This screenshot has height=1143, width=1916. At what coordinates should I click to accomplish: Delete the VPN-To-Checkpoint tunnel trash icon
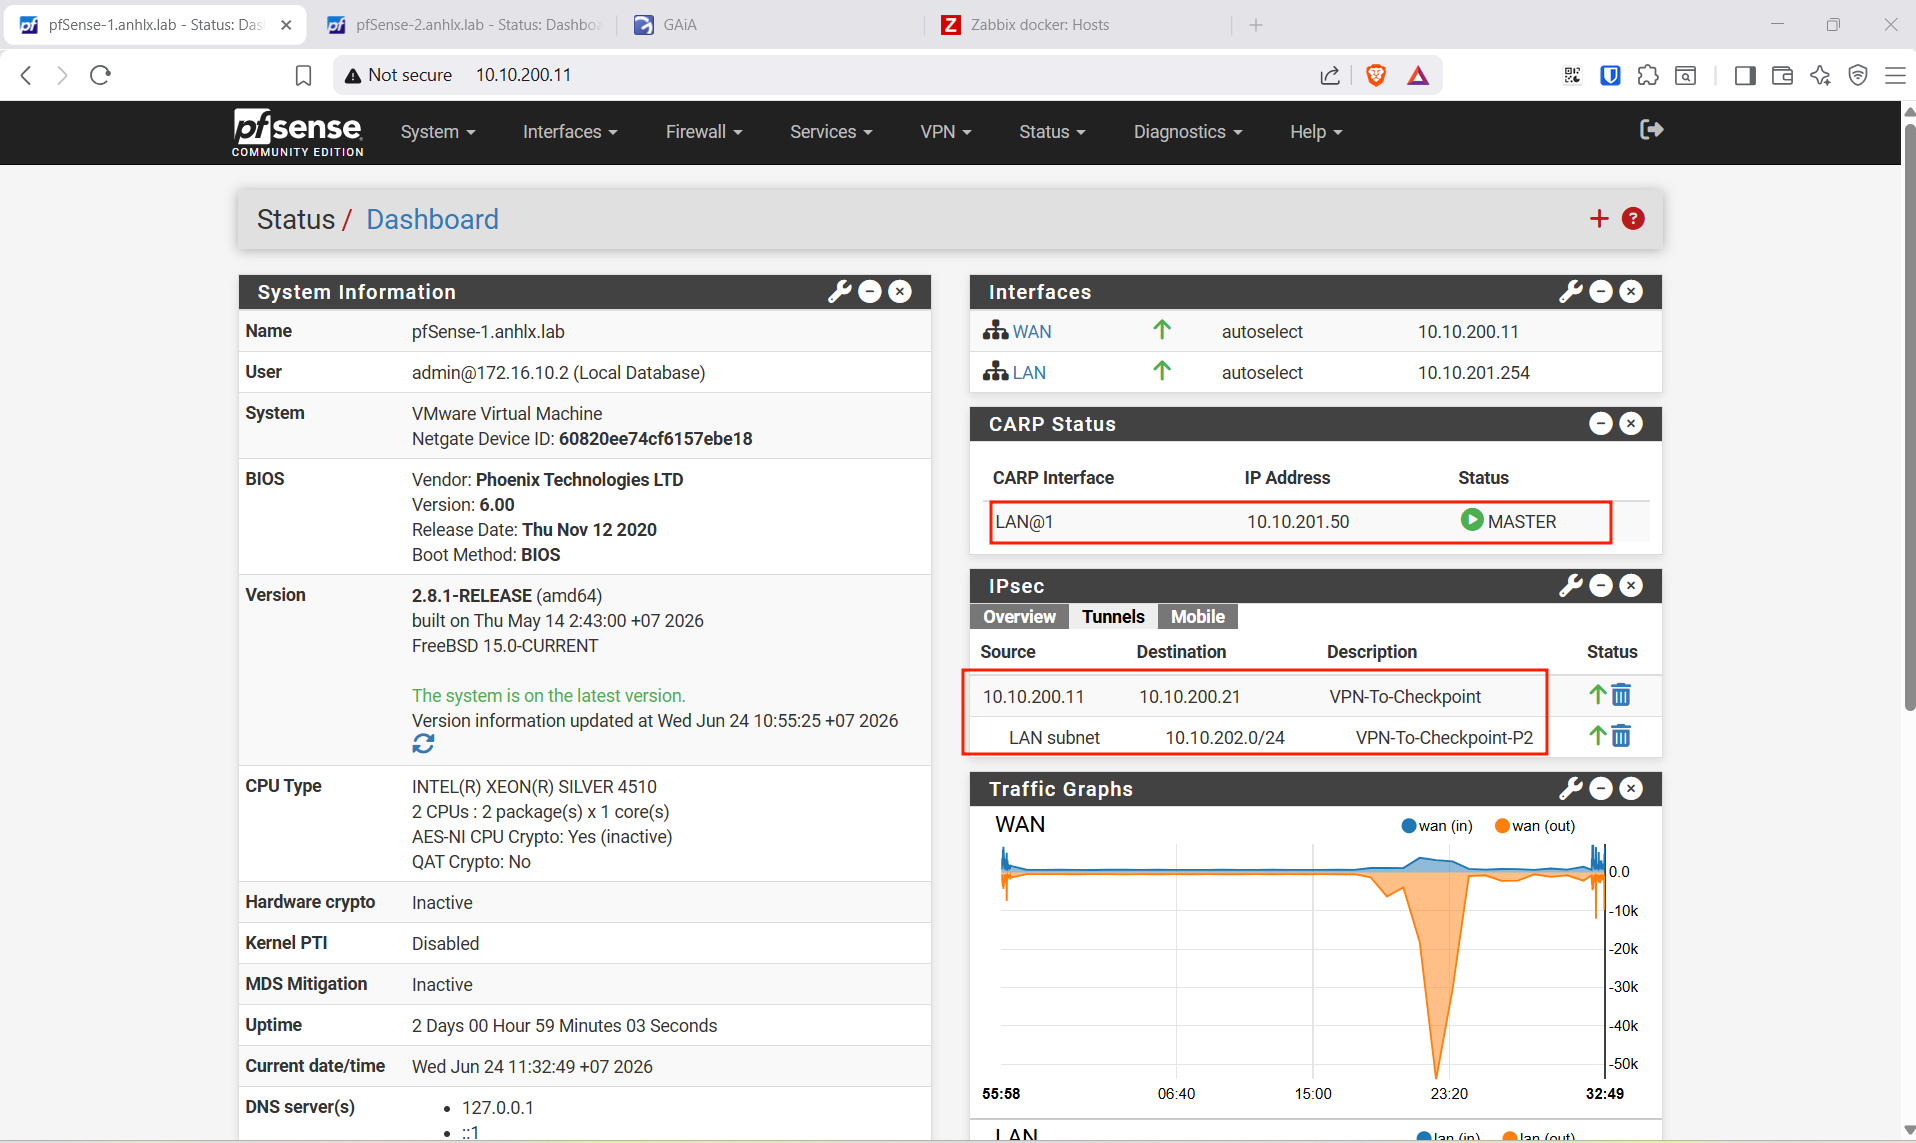coord(1621,695)
